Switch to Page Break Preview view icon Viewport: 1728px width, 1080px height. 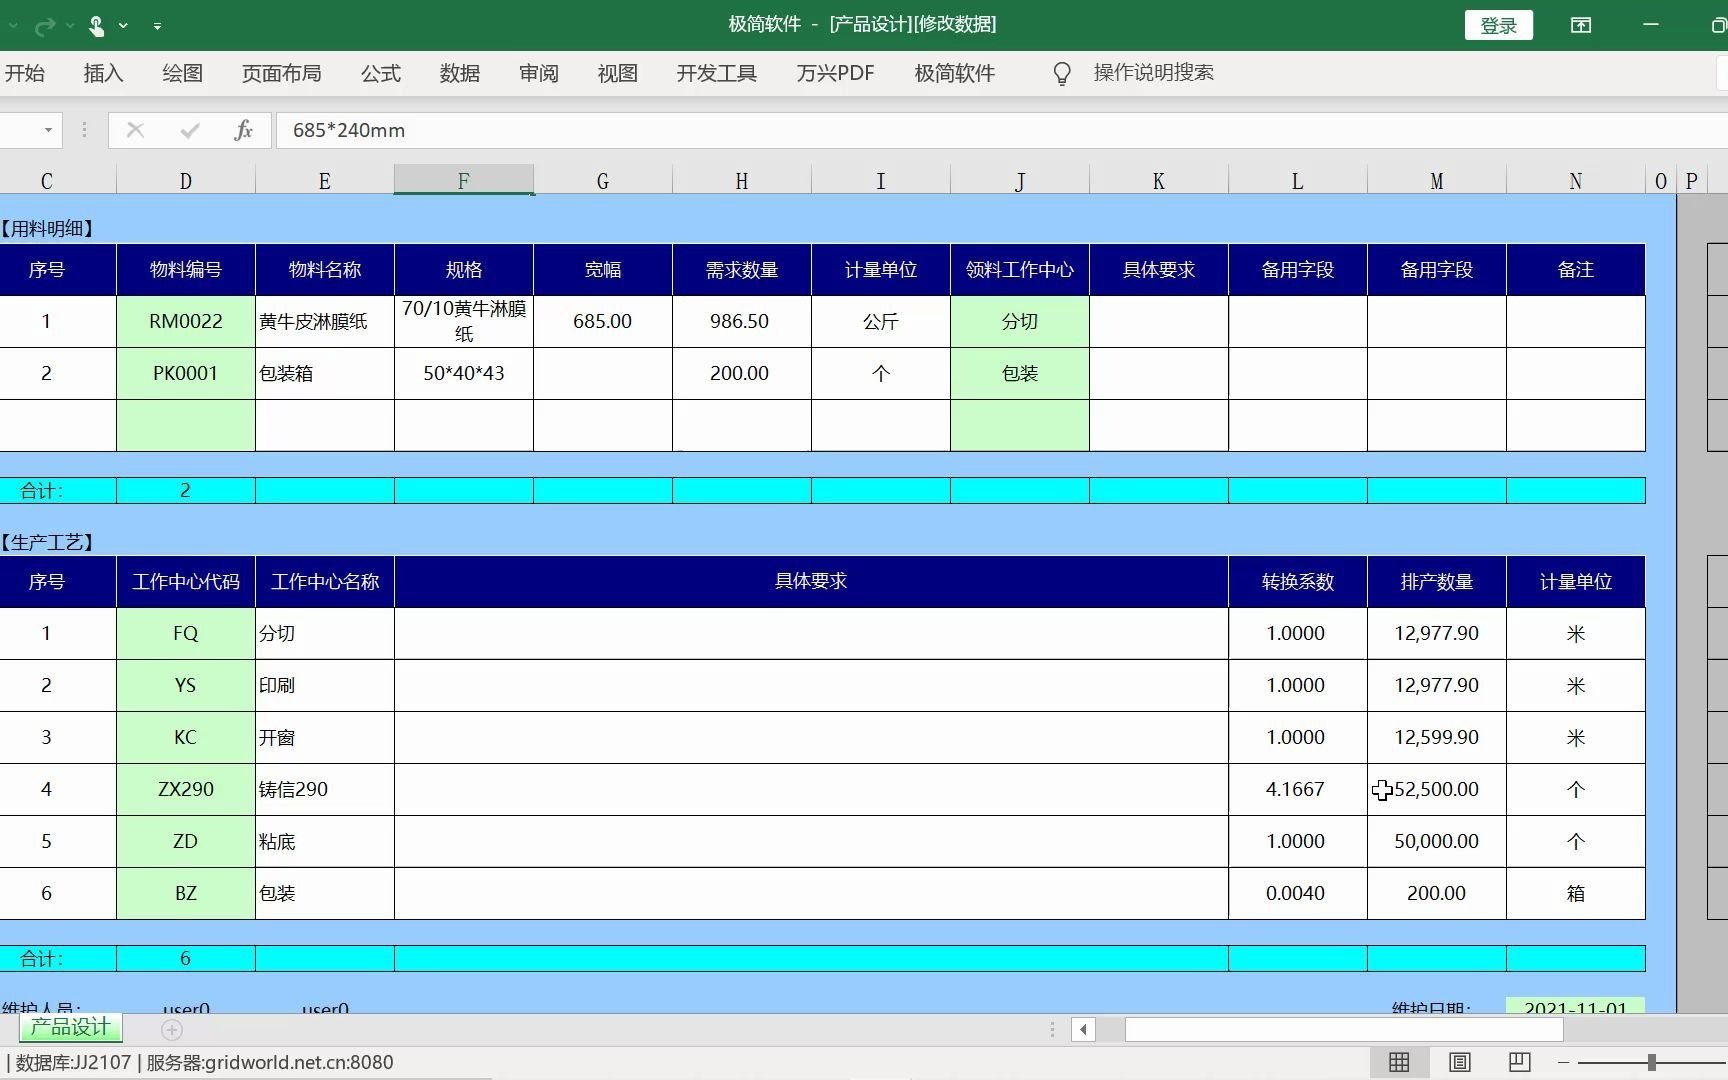coord(1519,1062)
